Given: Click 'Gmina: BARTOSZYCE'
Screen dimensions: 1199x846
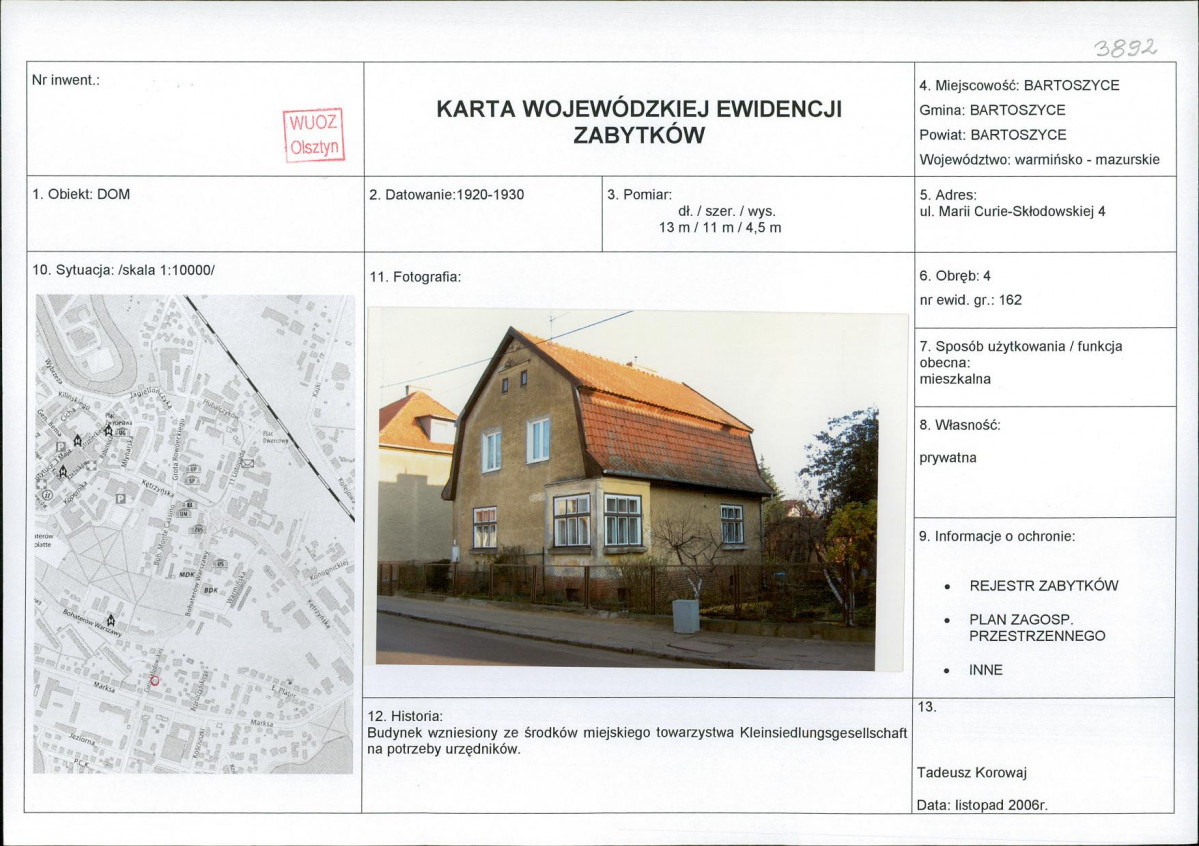Looking at the screenshot, I should (993, 109).
